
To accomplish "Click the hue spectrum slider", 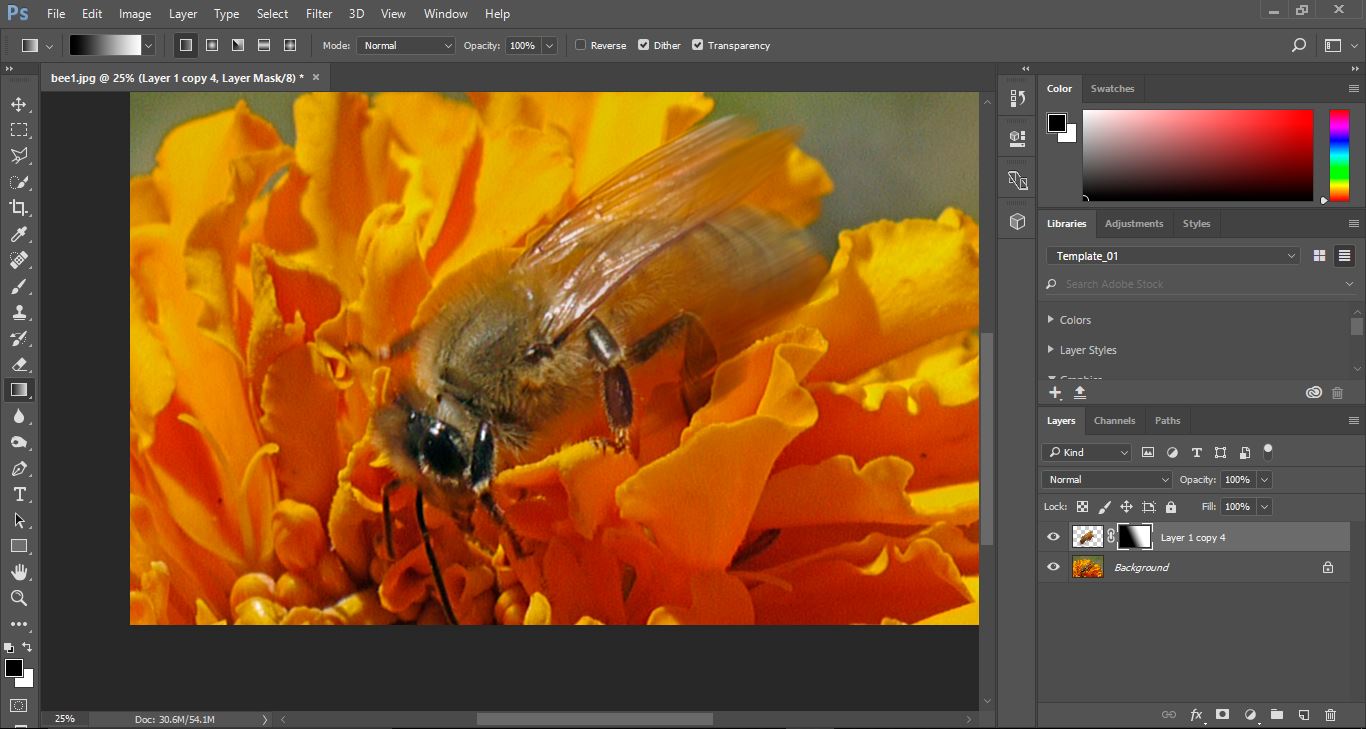I will click(x=1339, y=155).
